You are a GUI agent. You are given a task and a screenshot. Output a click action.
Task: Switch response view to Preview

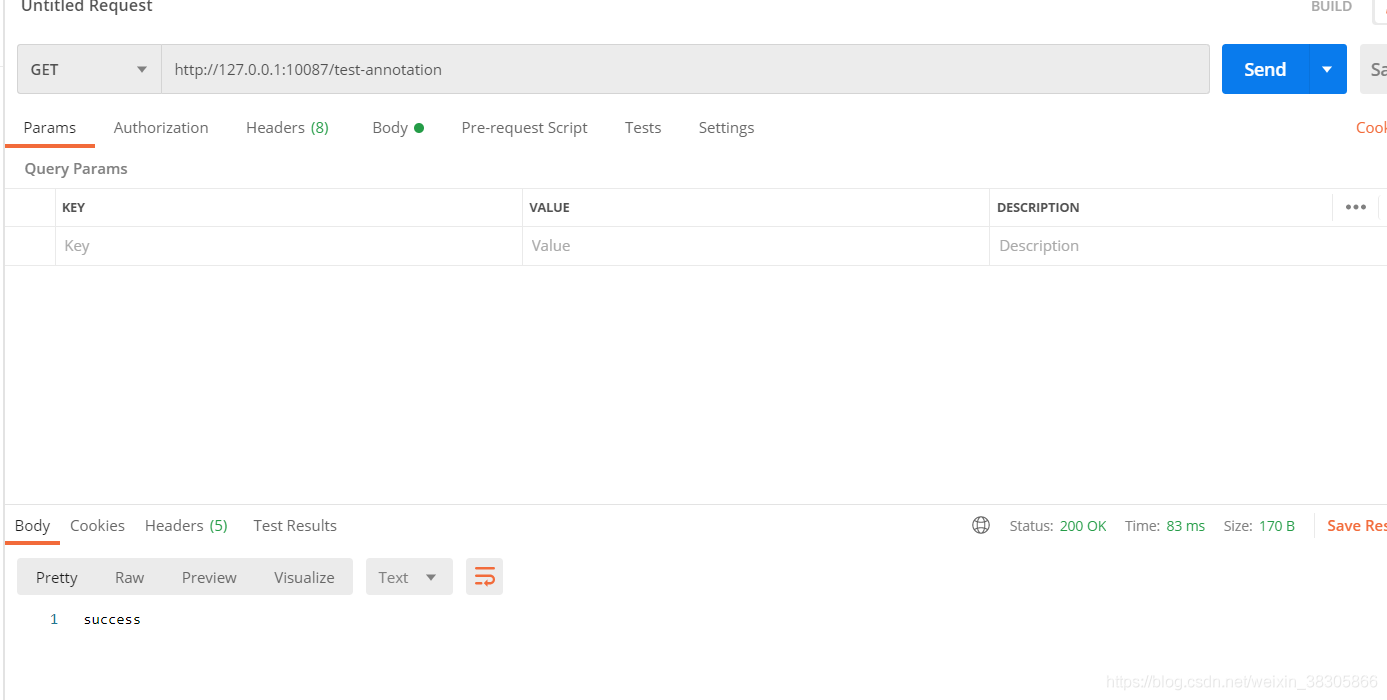(x=209, y=577)
